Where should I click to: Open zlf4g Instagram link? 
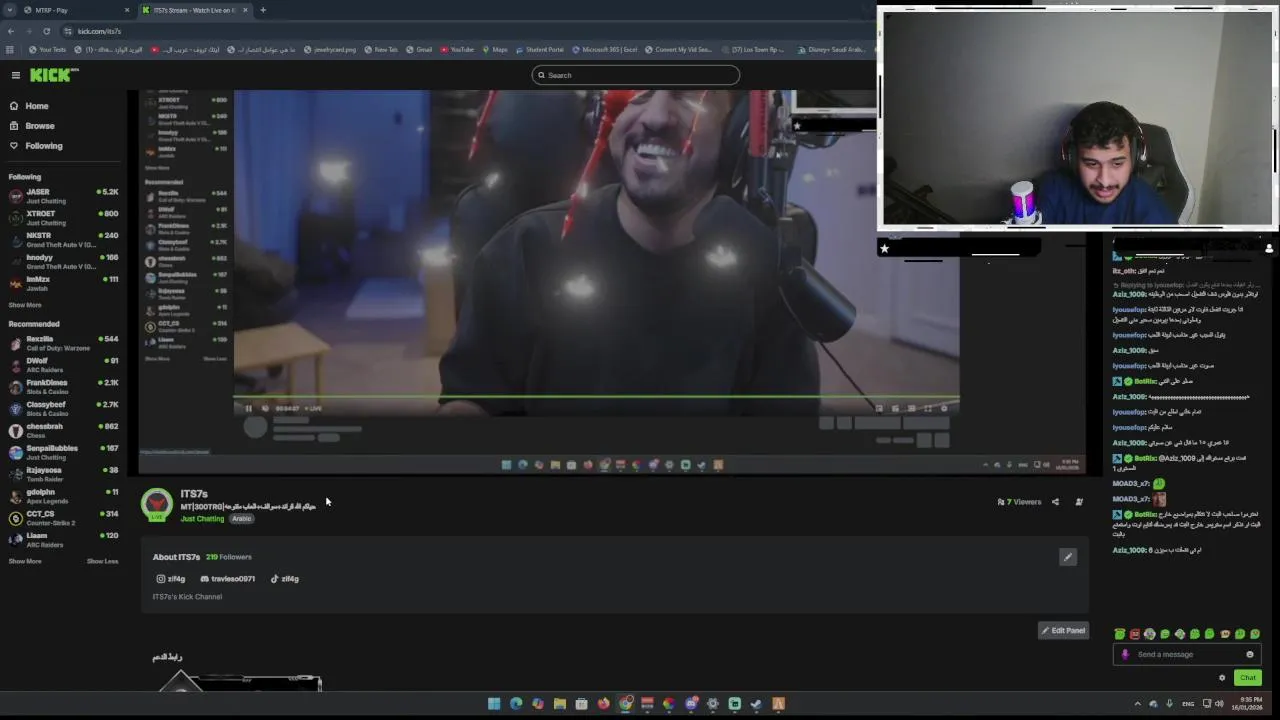click(171, 579)
